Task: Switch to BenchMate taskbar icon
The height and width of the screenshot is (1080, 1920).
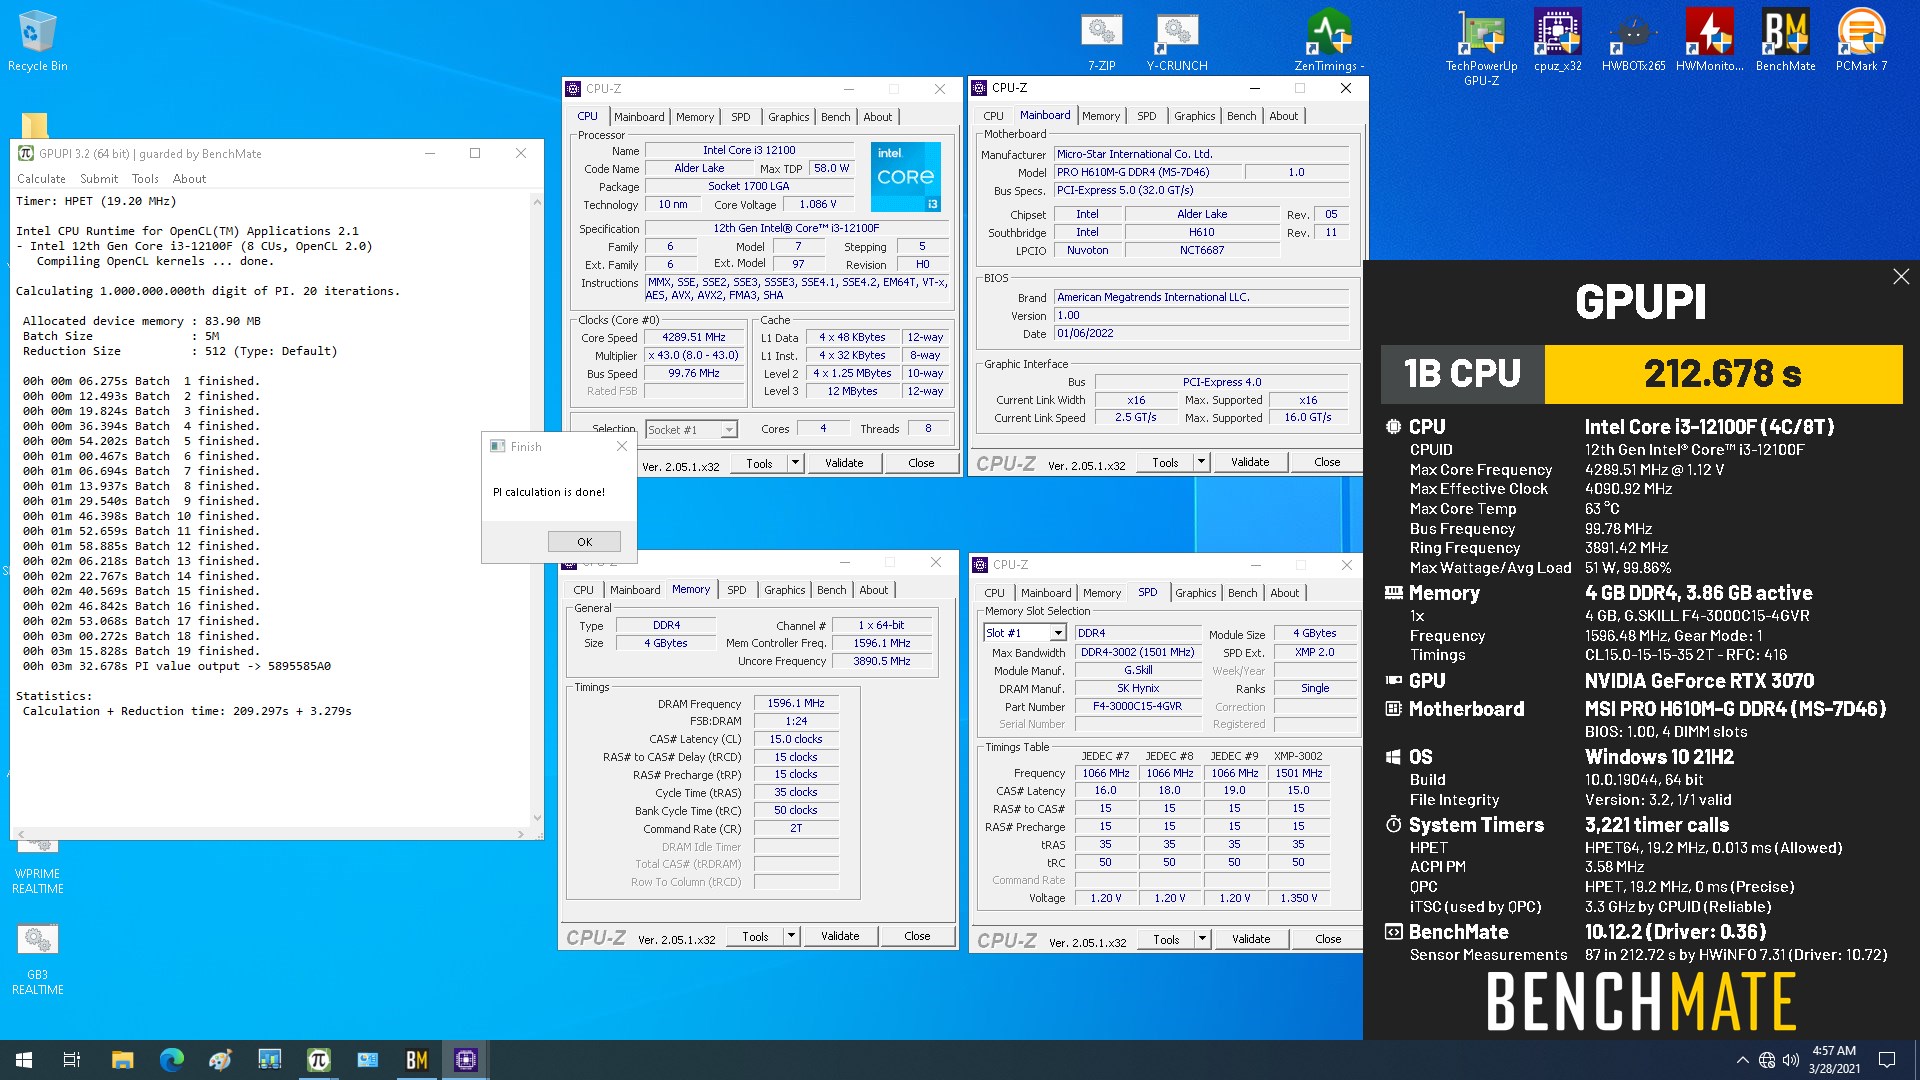Action: (416, 1060)
